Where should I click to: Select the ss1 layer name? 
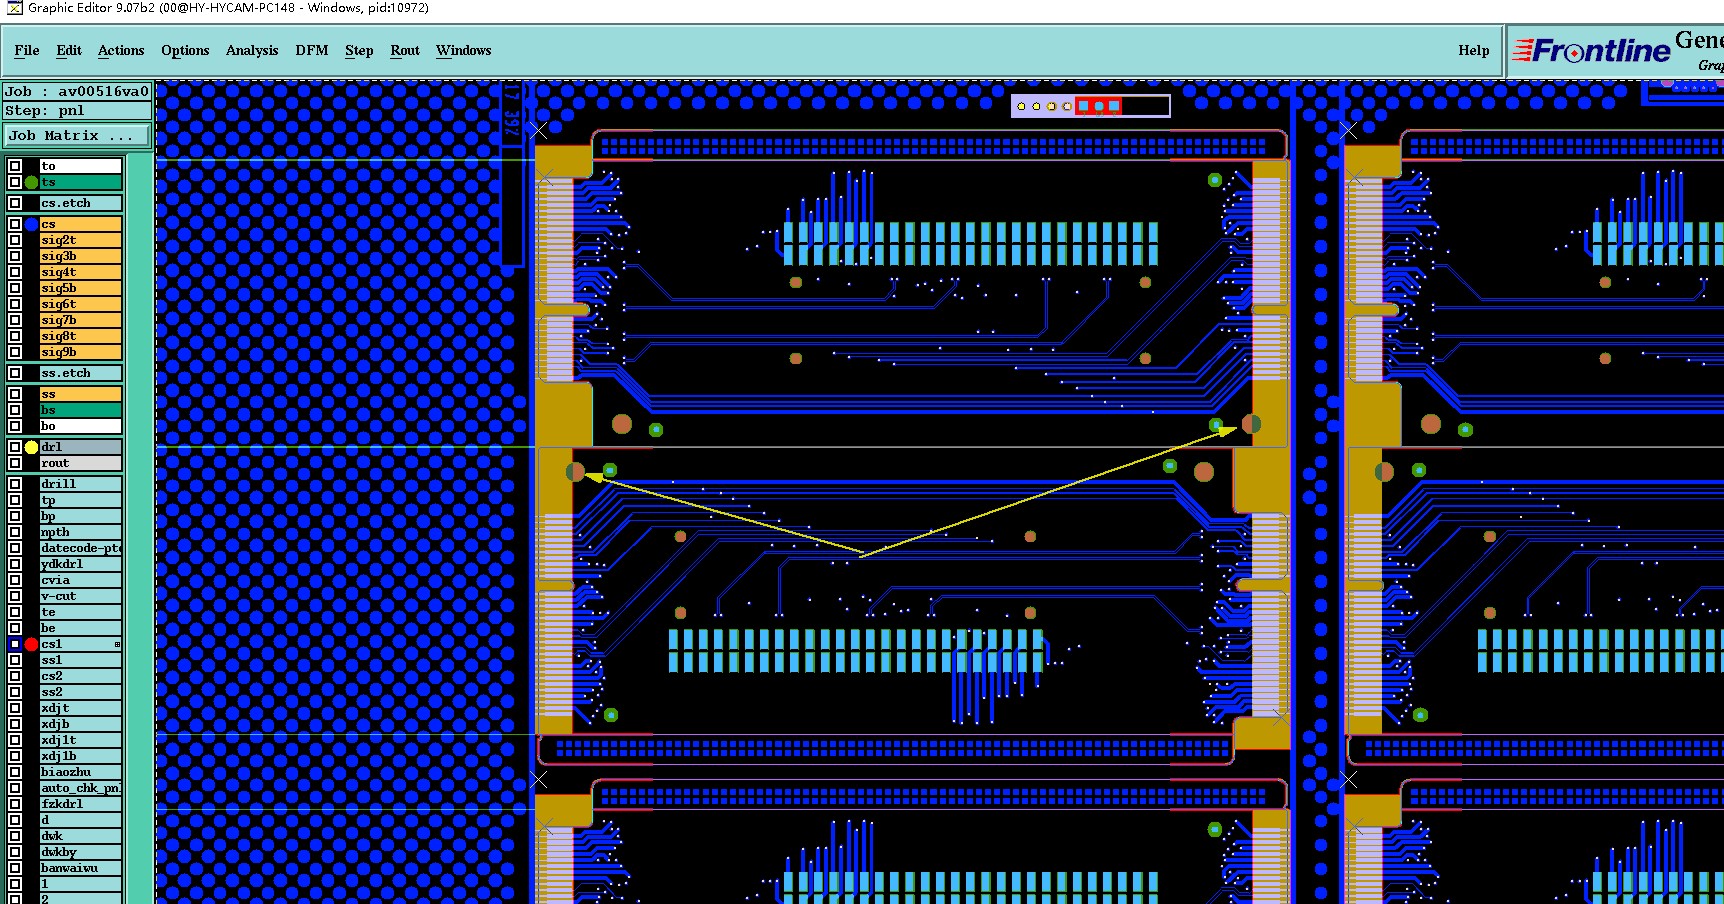click(80, 660)
